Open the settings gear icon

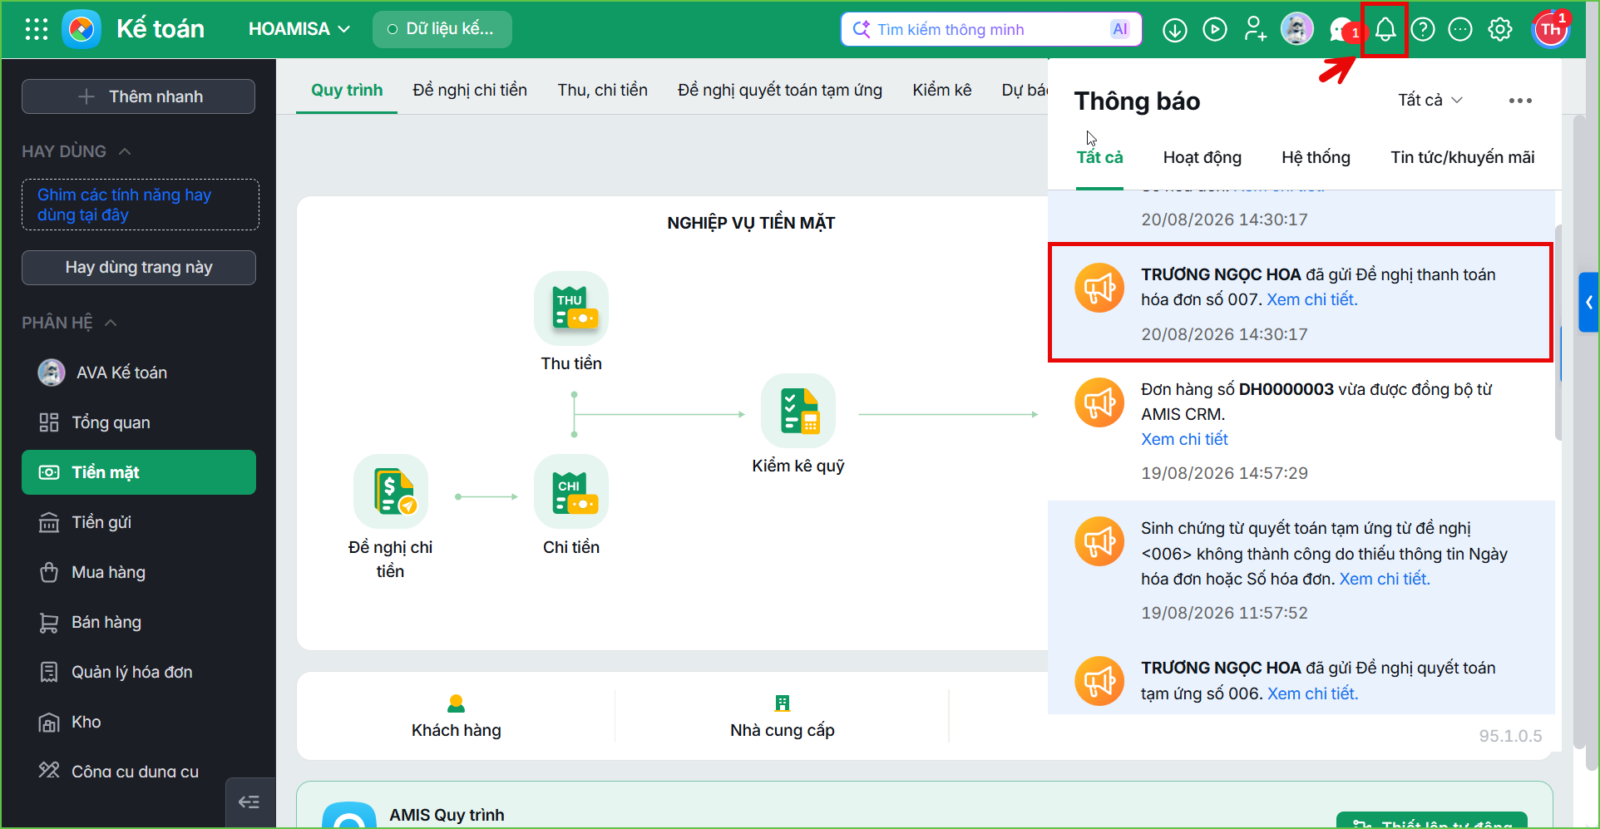click(1500, 29)
